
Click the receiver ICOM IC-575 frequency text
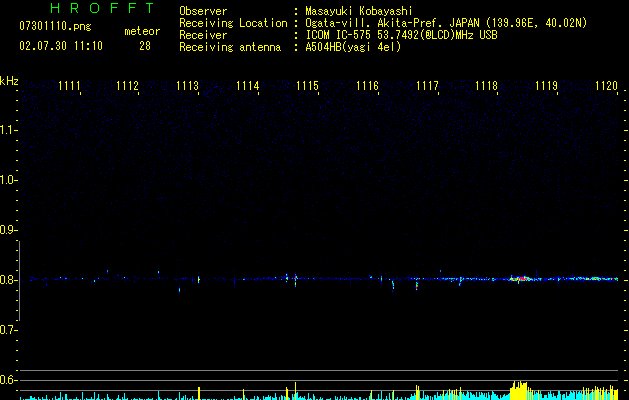coord(401,35)
